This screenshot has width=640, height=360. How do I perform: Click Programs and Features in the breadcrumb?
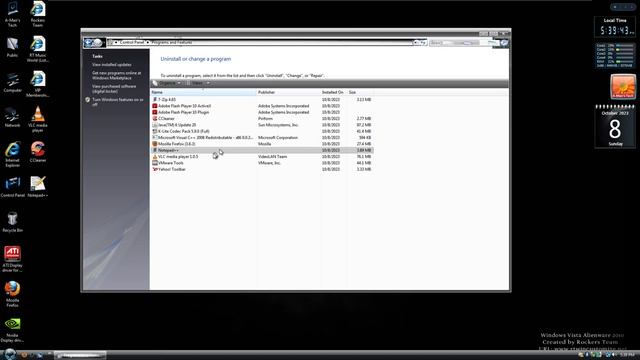(x=171, y=42)
